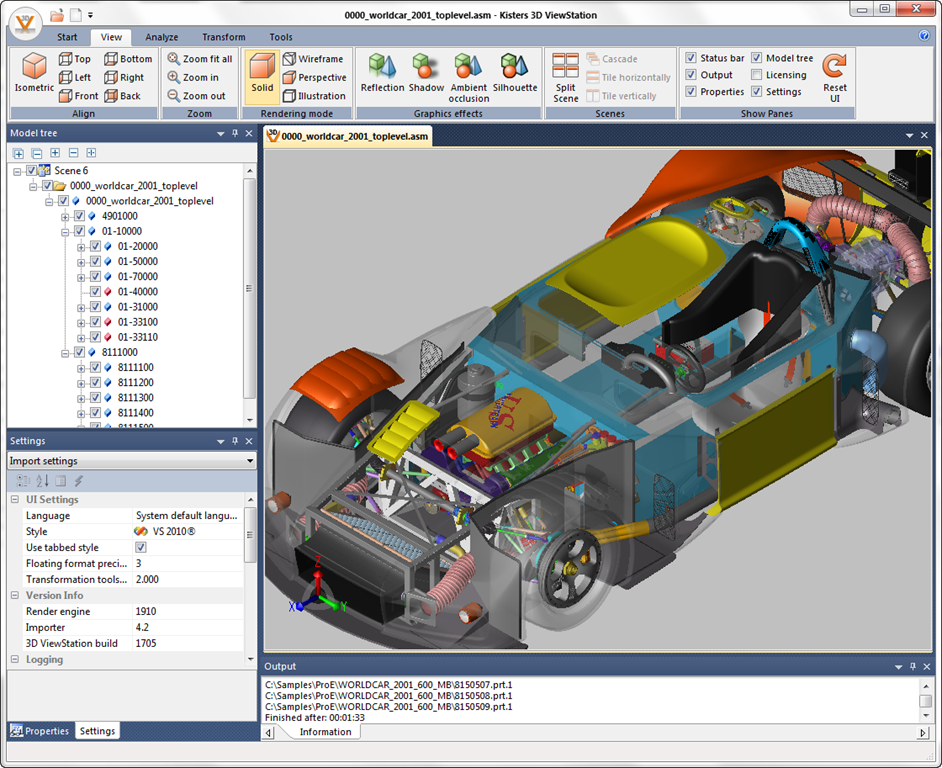Enable the Silhouette graphics effect
The height and width of the screenshot is (768, 942).
point(515,73)
